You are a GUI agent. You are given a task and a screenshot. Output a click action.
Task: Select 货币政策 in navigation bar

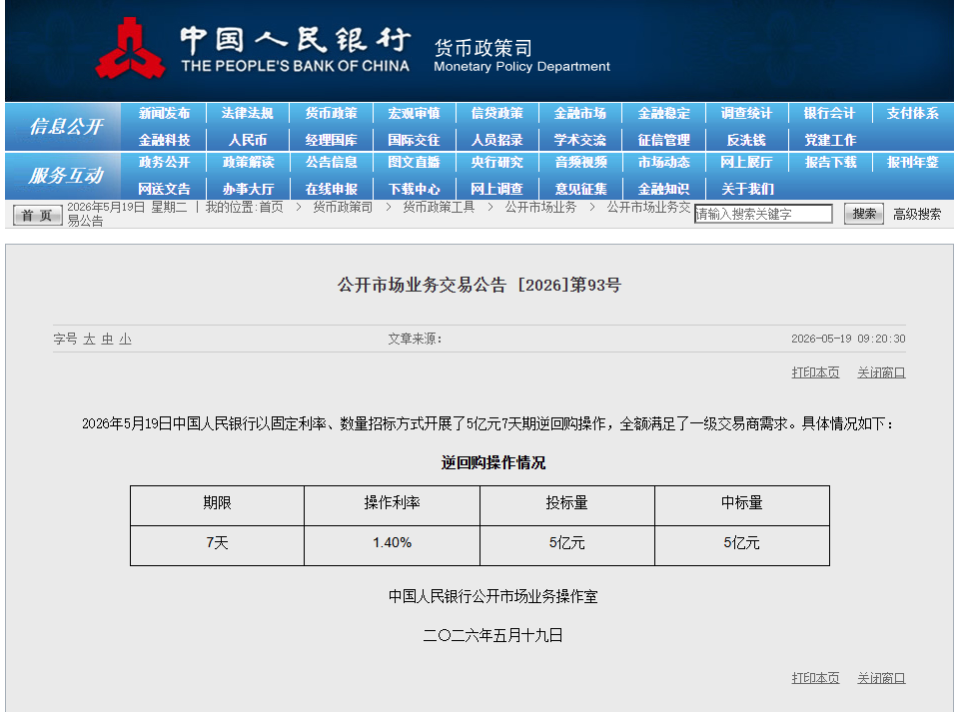tap(331, 113)
